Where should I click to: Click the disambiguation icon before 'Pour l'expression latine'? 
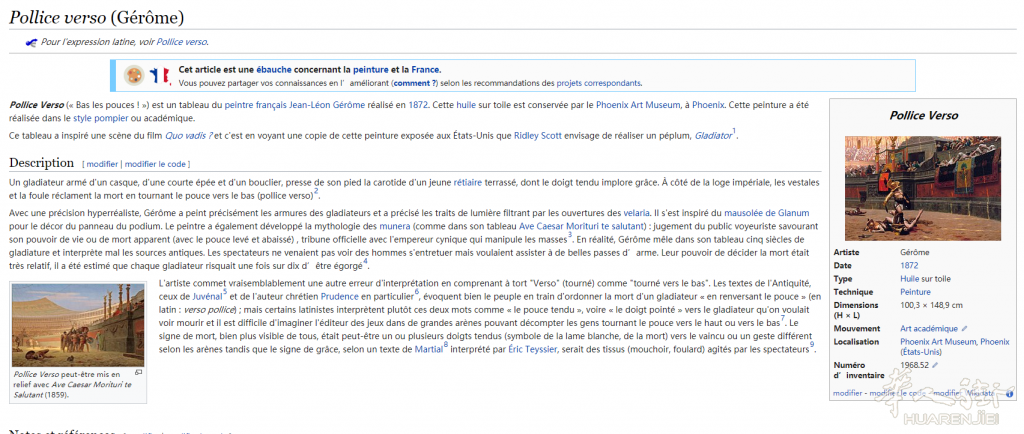point(31,42)
